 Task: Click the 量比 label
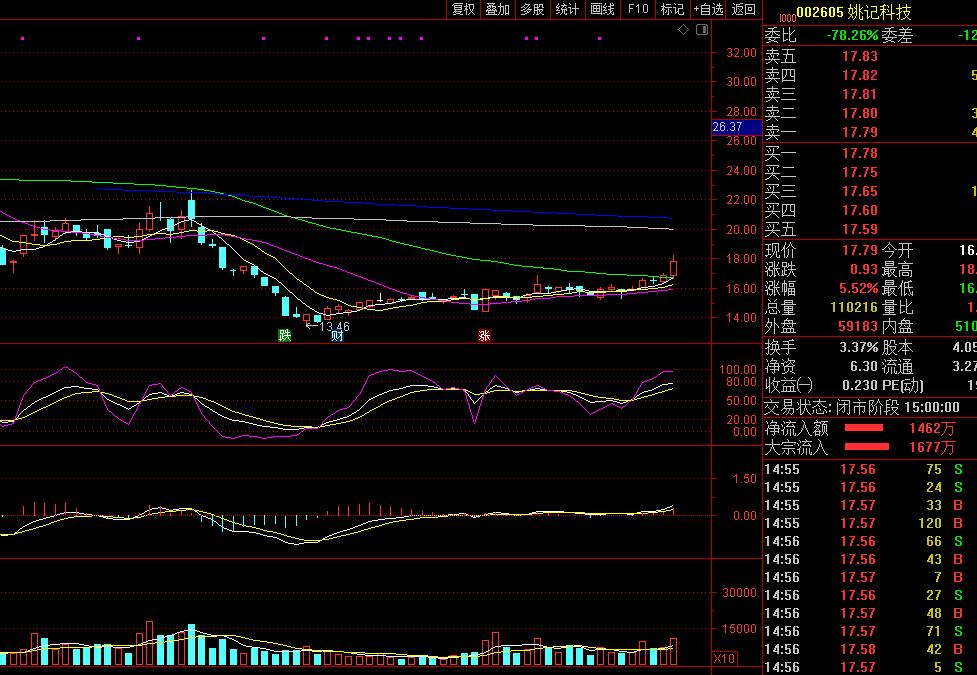[897, 307]
